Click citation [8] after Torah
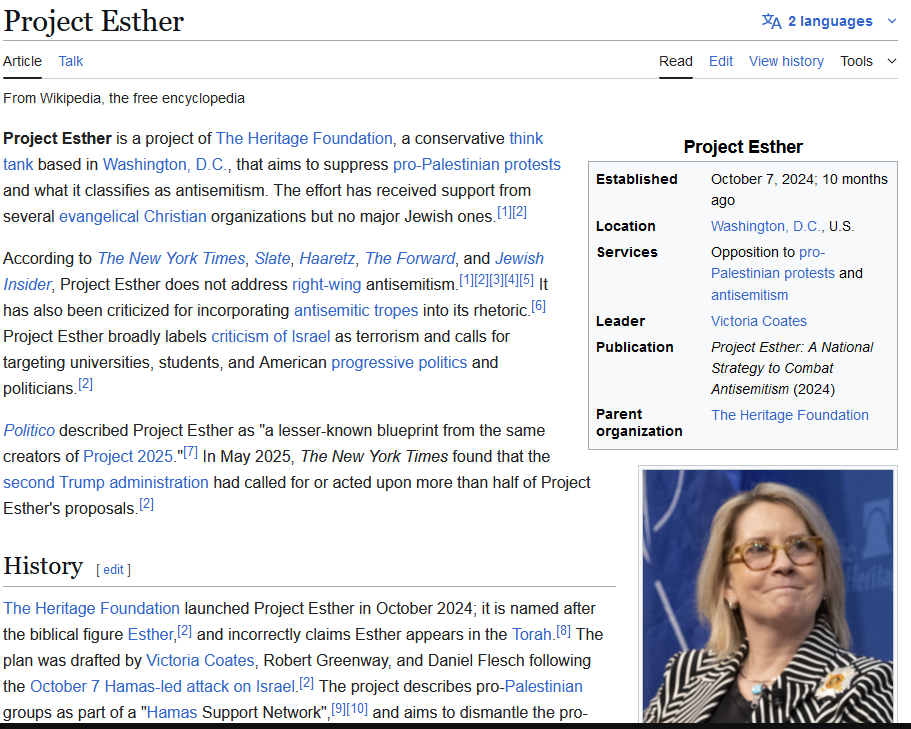Screen dimensions: 911x729 [564, 630]
